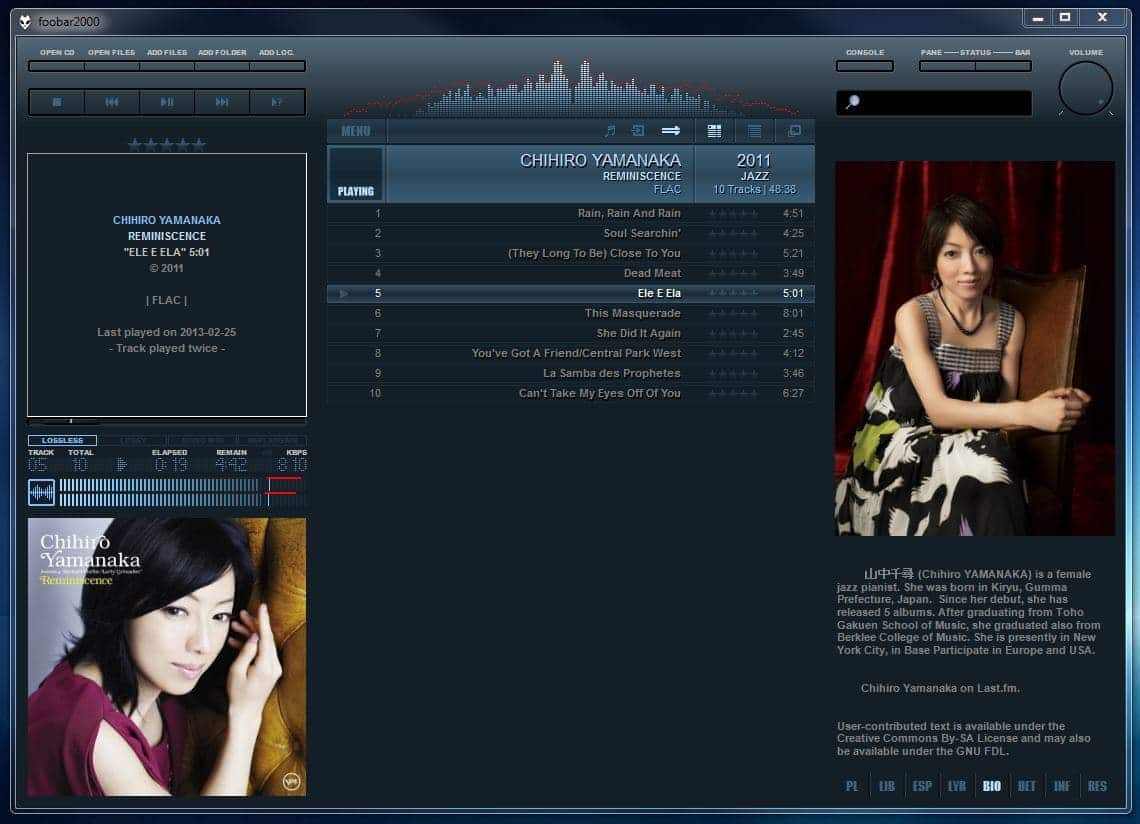Click the Add Loc. button
This screenshot has width=1140, height=824.
click(x=277, y=66)
